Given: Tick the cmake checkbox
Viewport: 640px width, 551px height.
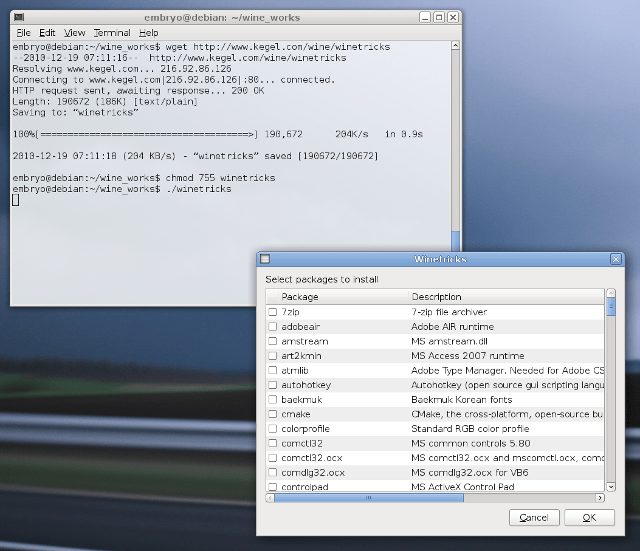Looking at the screenshot, I should click(x=273, y=414).
